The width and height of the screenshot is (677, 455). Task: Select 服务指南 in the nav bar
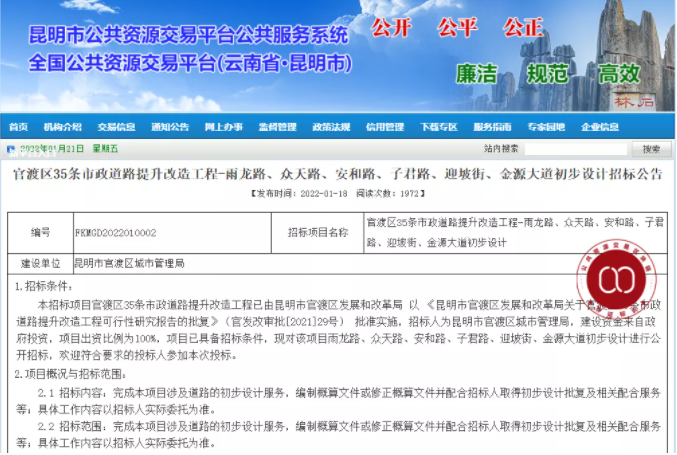pos(492,127)
